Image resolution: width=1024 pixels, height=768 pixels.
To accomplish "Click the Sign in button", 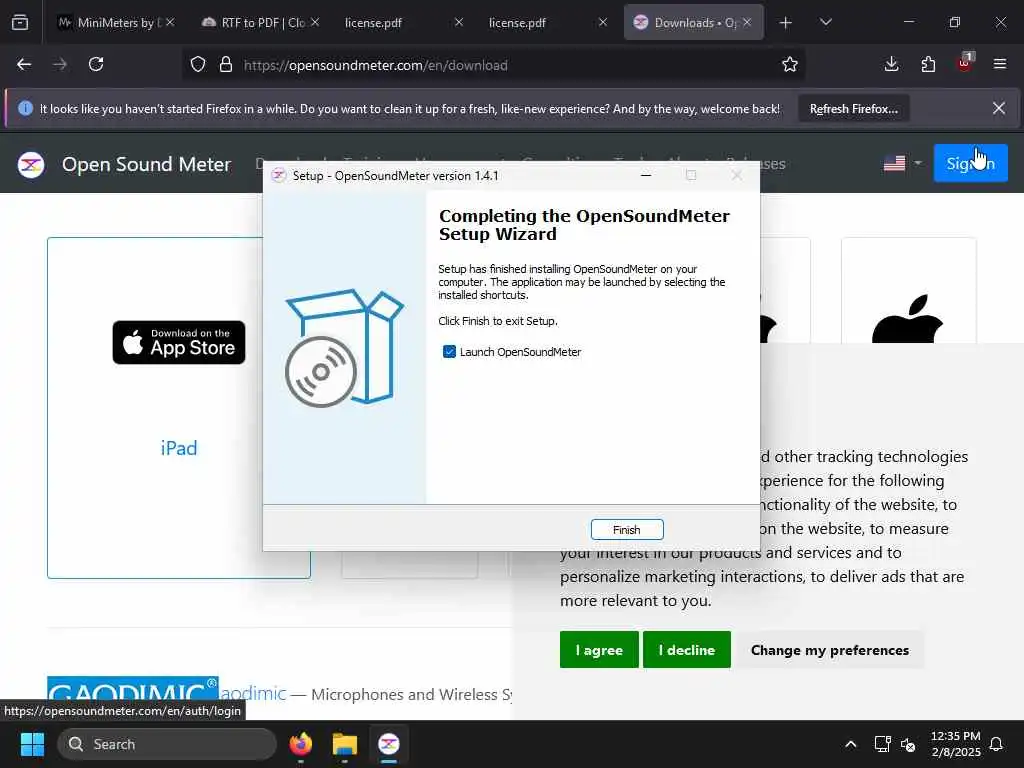I will point(970,163).
